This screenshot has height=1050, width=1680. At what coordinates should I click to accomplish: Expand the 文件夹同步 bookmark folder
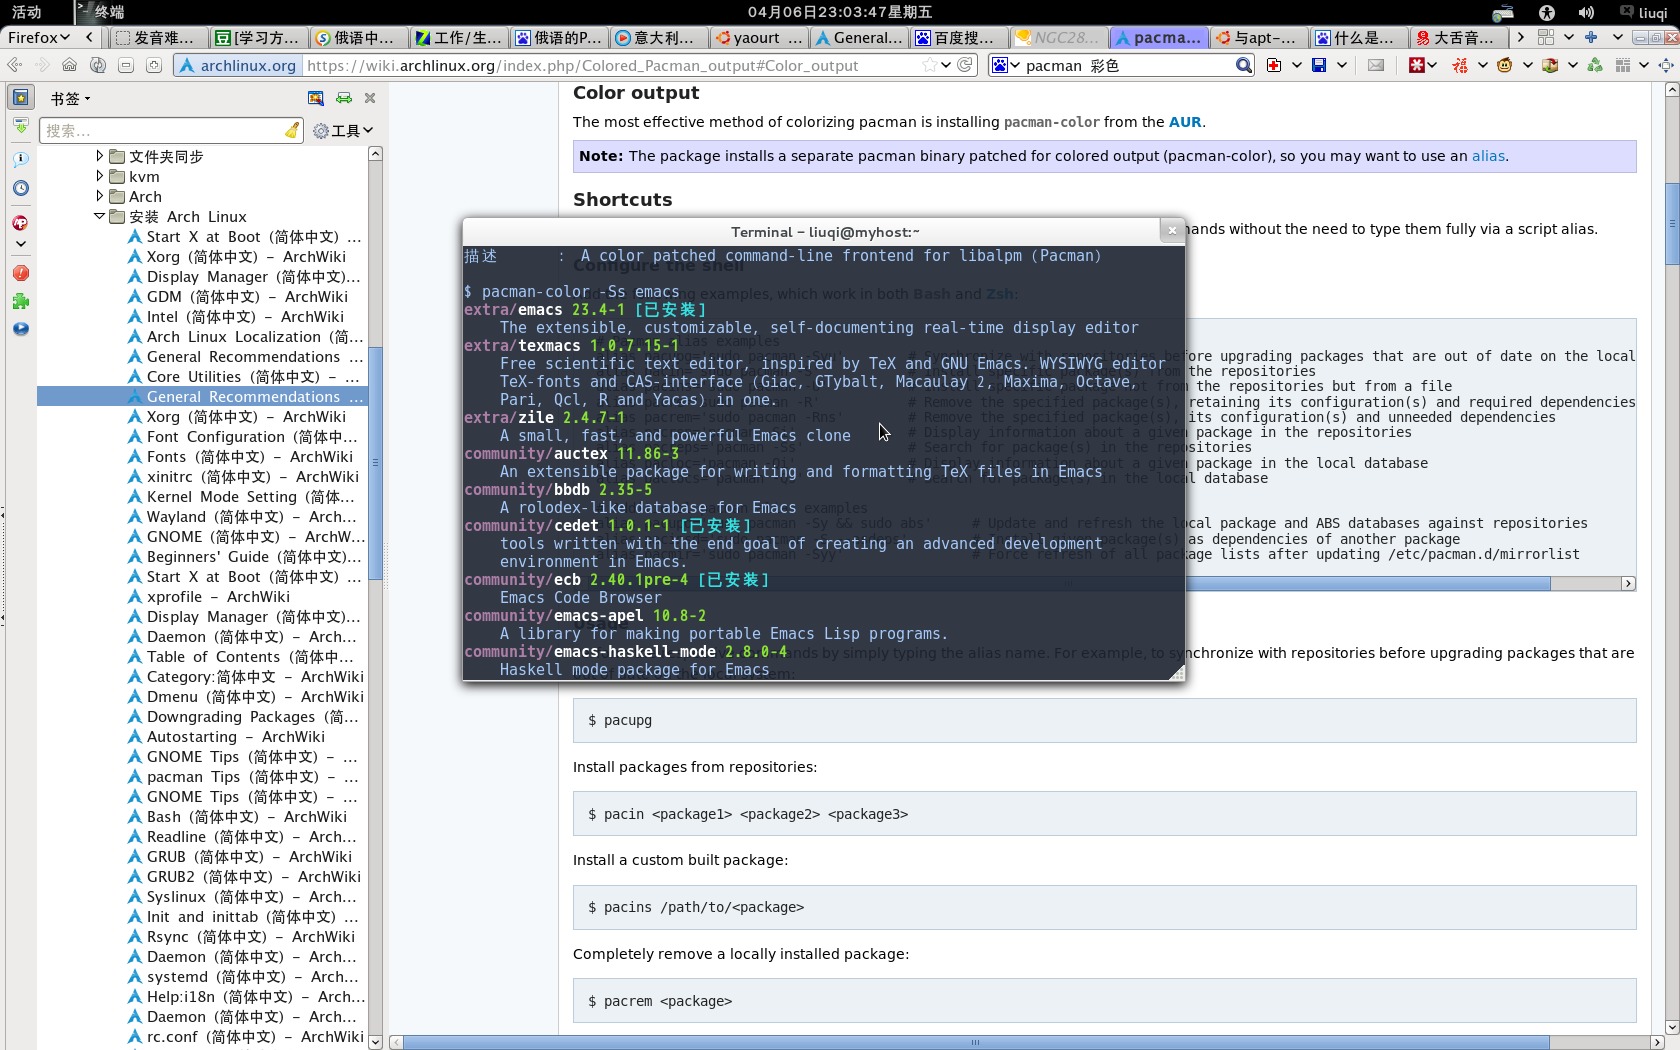pos(99,156)
